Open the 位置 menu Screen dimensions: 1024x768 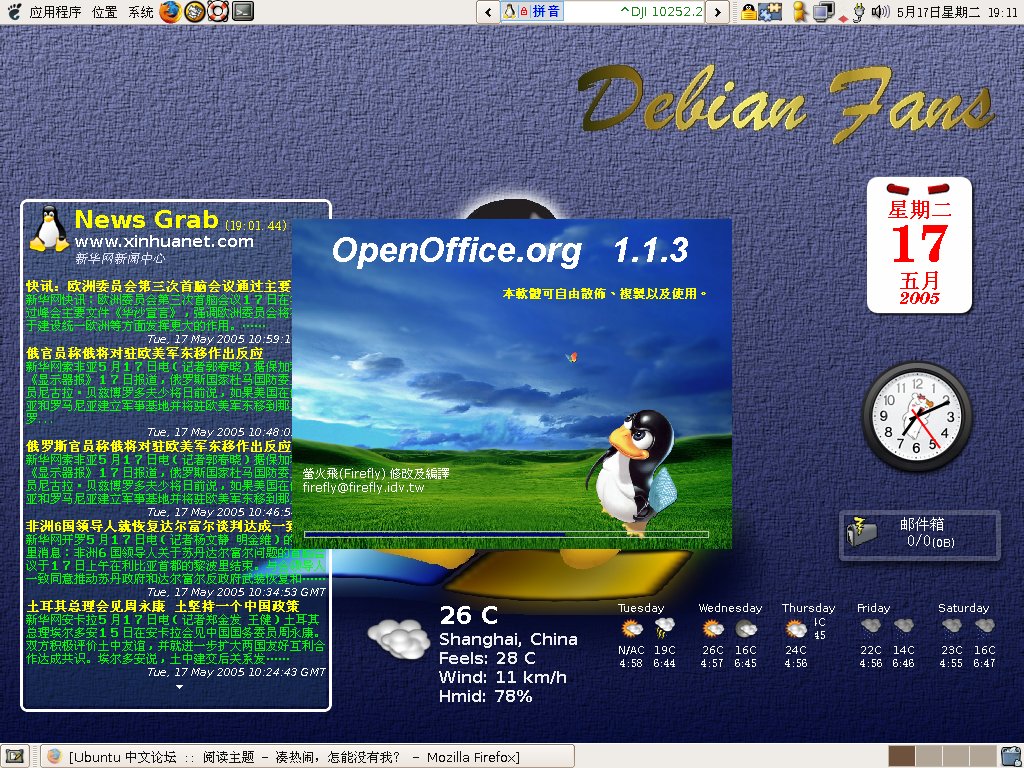click(104, 12)
